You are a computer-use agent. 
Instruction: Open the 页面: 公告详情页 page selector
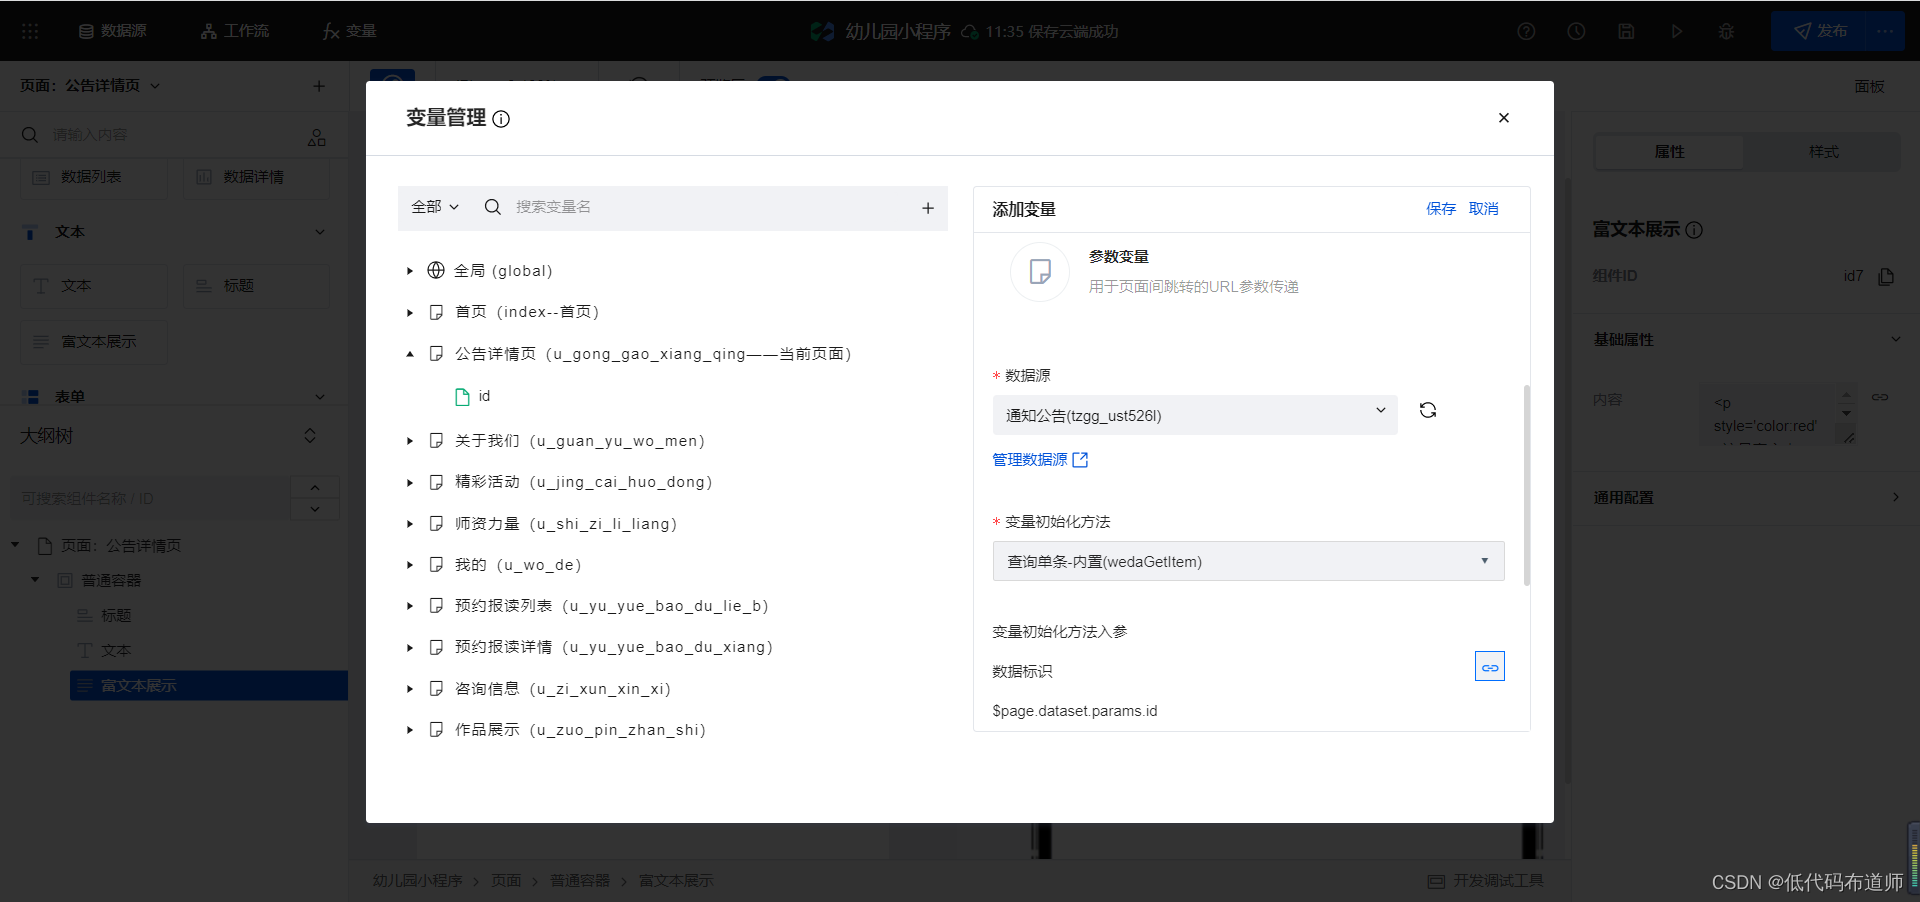pos(90,86)
